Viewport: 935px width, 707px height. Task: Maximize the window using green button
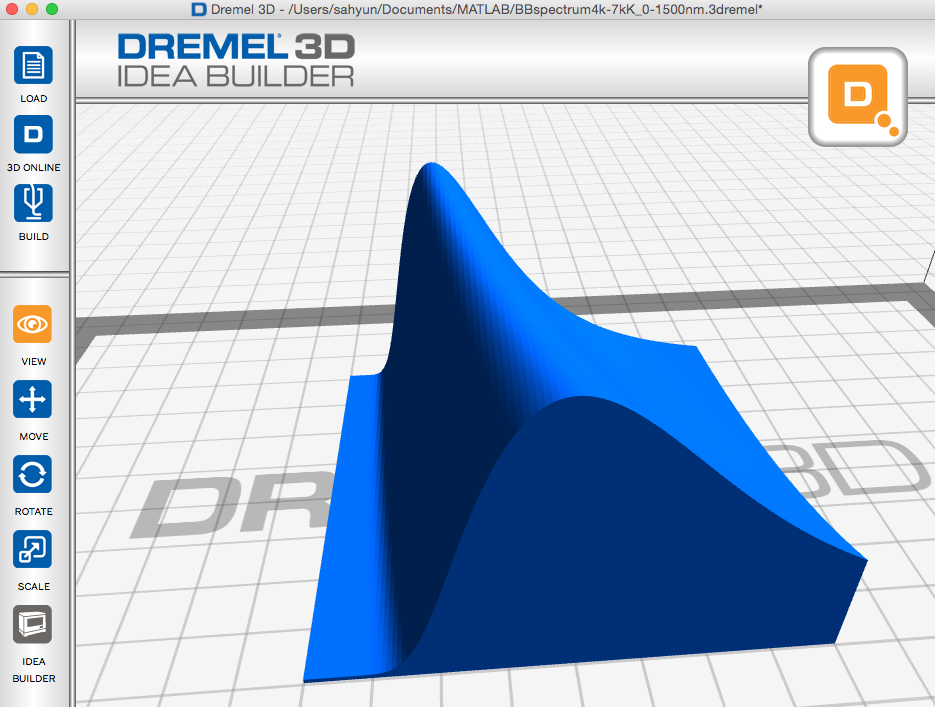tap(52, 9)
